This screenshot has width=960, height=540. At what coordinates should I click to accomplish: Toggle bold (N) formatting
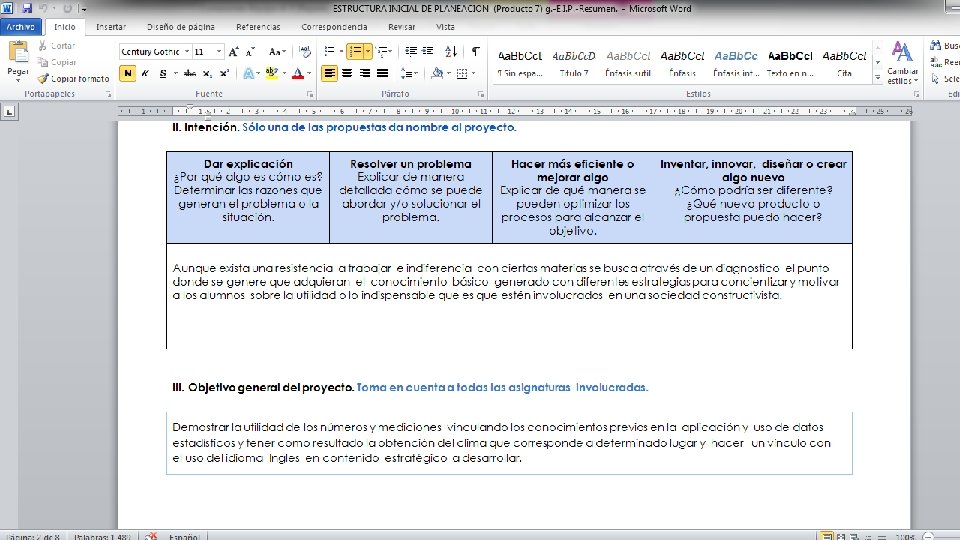click(127, 73)
